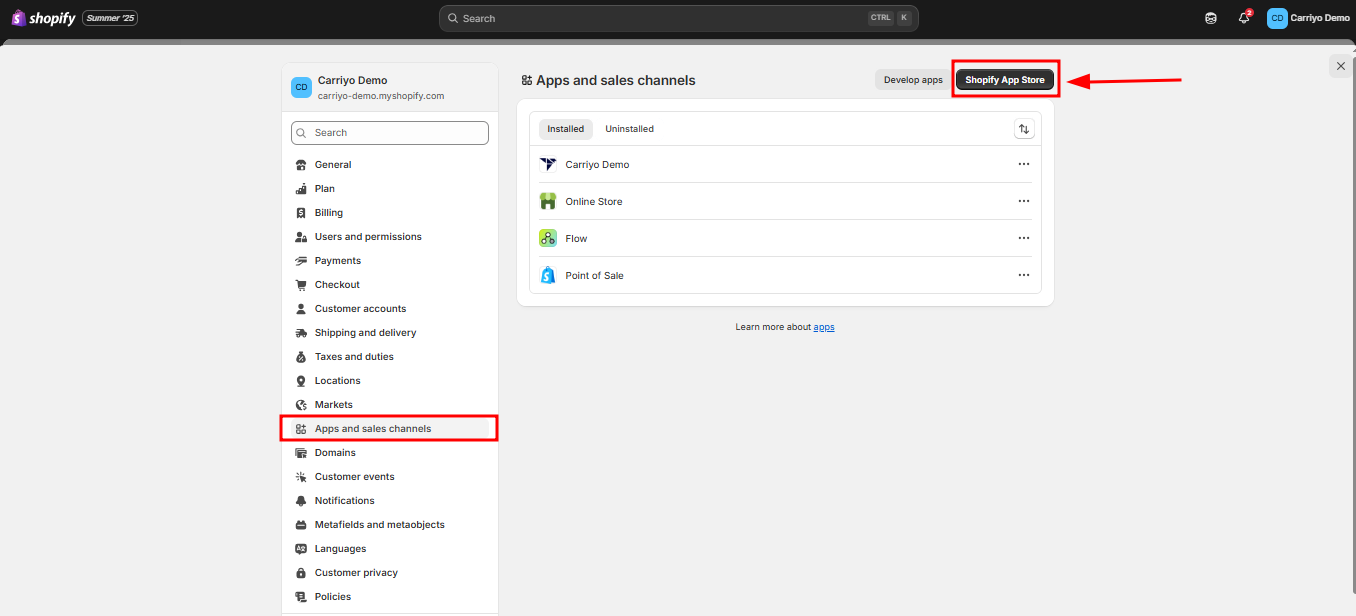
Task: Click the Customer accounts person icon
Action: point(301,309)
